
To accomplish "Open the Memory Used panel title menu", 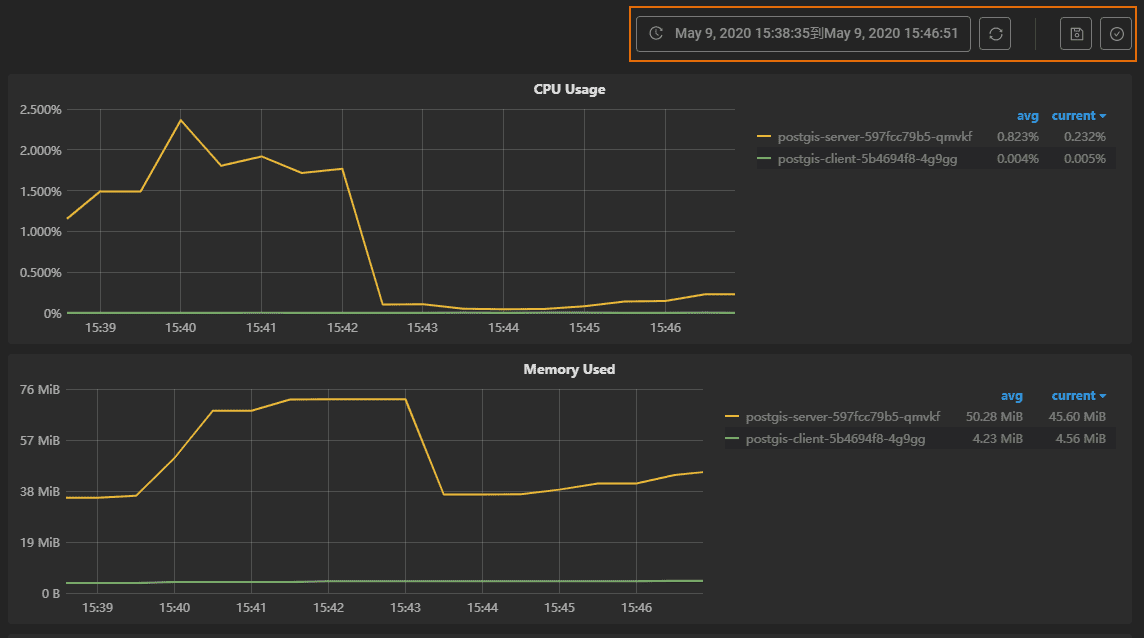I will coord(569,369).
